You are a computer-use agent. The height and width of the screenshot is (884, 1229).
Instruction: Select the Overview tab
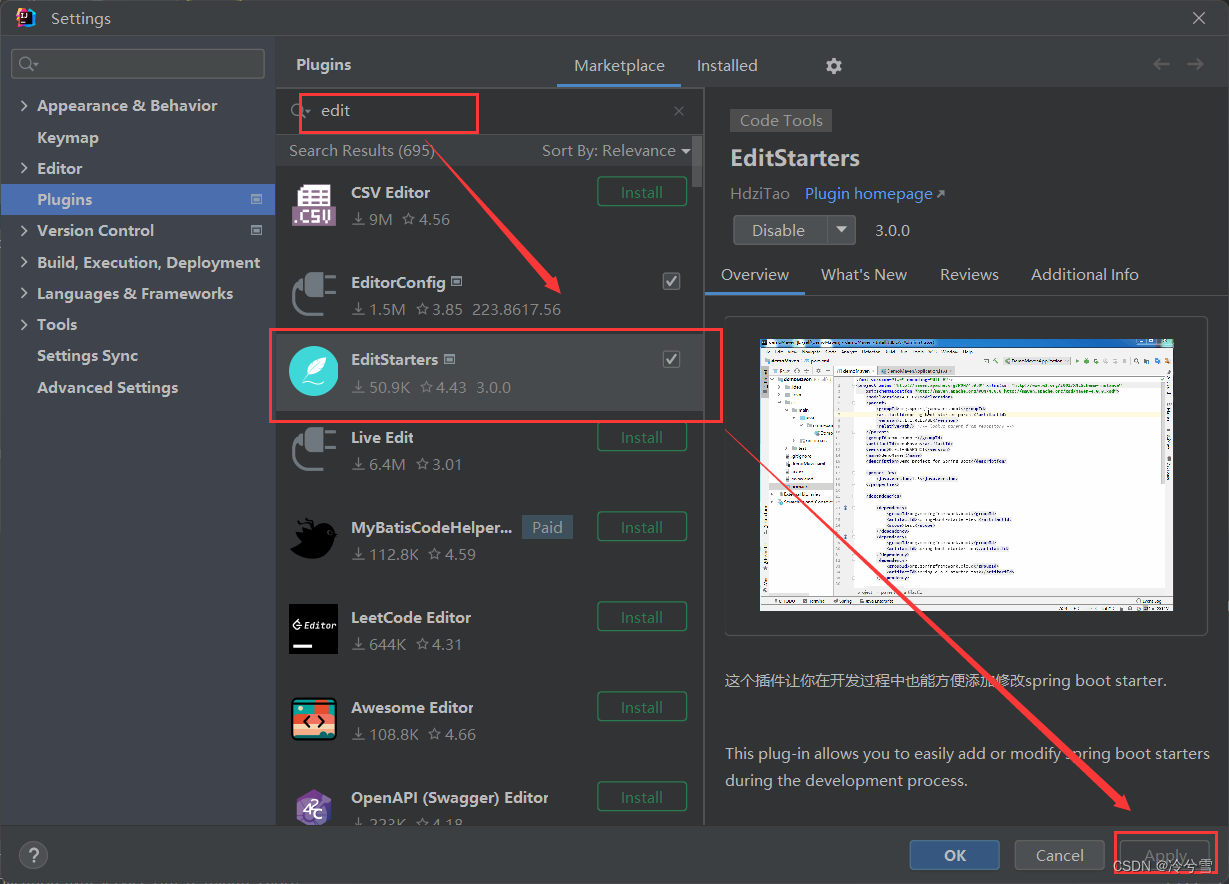tap(755, 275)
